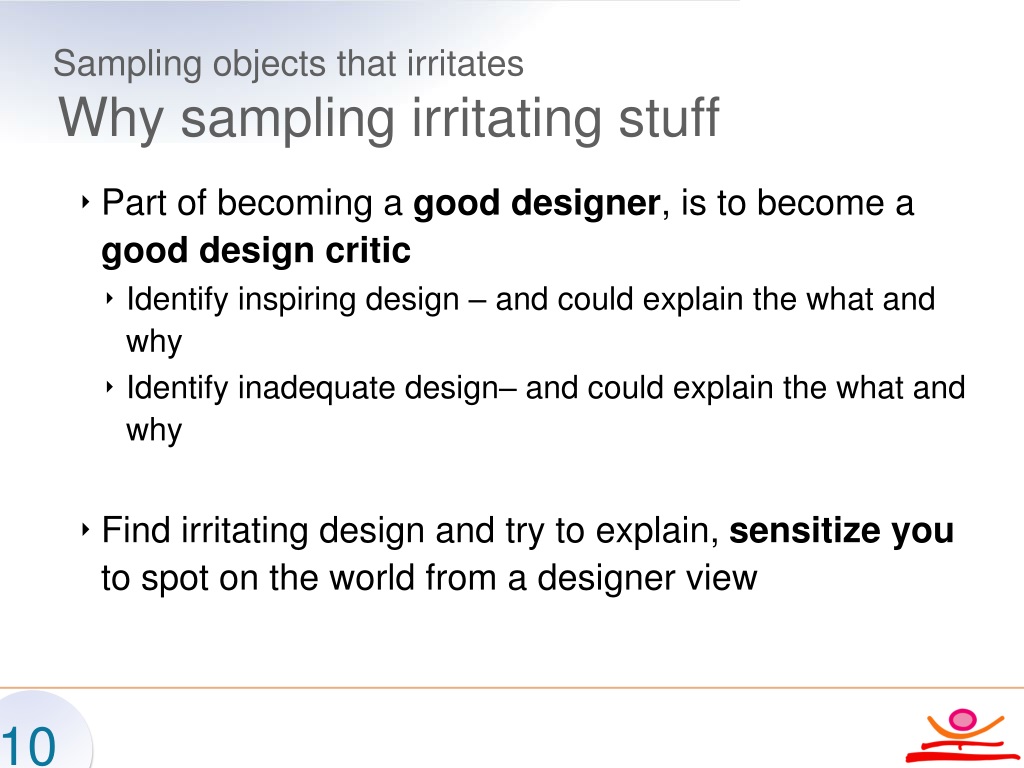This screenshot has height=768, width=1024.
Task: Click the slide number 10
Action: coord(28,747)
